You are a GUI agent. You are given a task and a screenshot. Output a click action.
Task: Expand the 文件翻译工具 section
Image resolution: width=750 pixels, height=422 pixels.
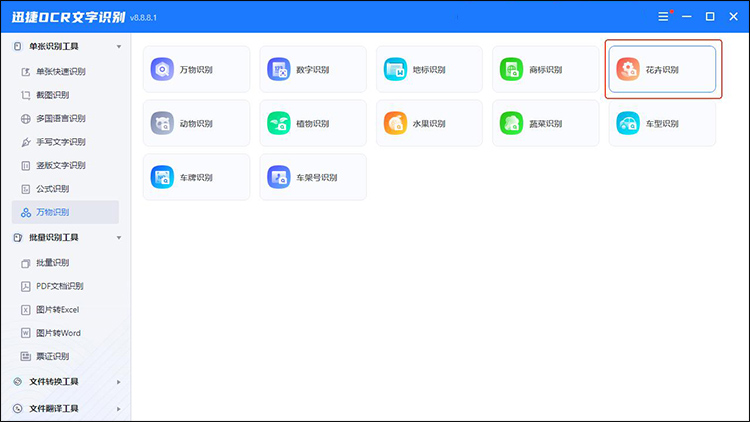119,408
